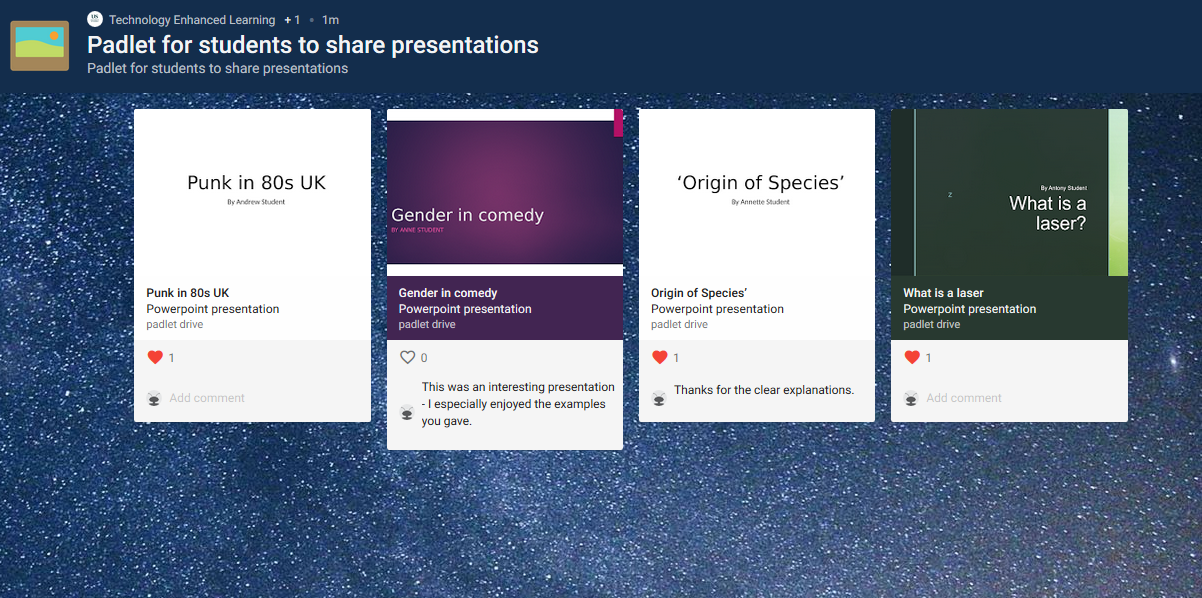This screenshot has height=598, width=1202.
Task: Click the board title heading text
Action: click(x=312, y=45)
